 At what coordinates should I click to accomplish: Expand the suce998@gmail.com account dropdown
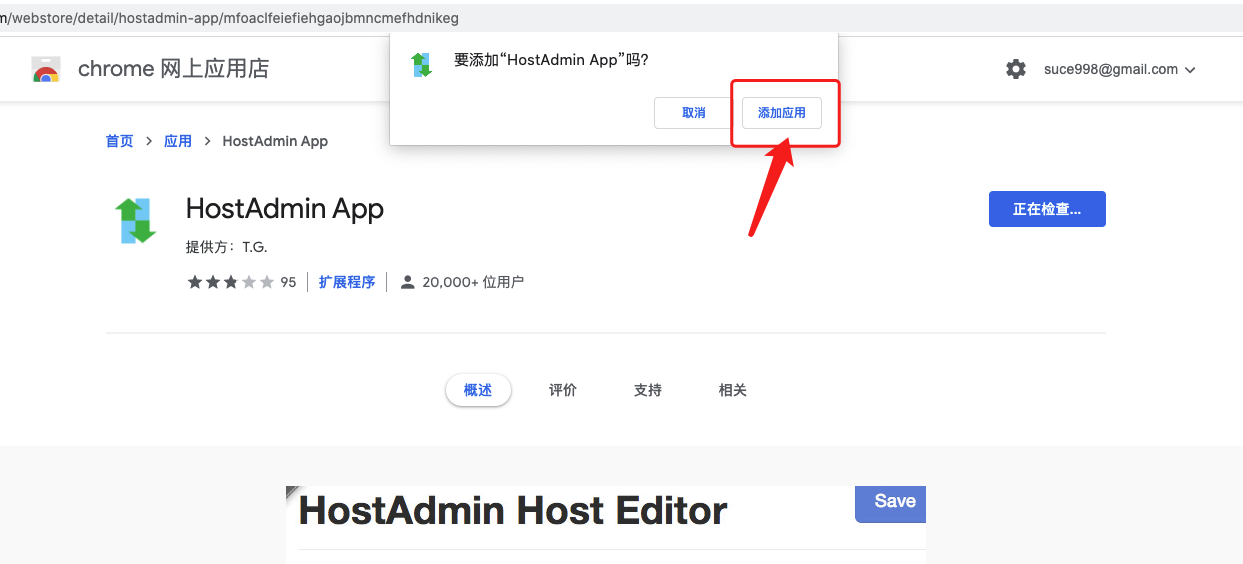(x=1120, y=69)
